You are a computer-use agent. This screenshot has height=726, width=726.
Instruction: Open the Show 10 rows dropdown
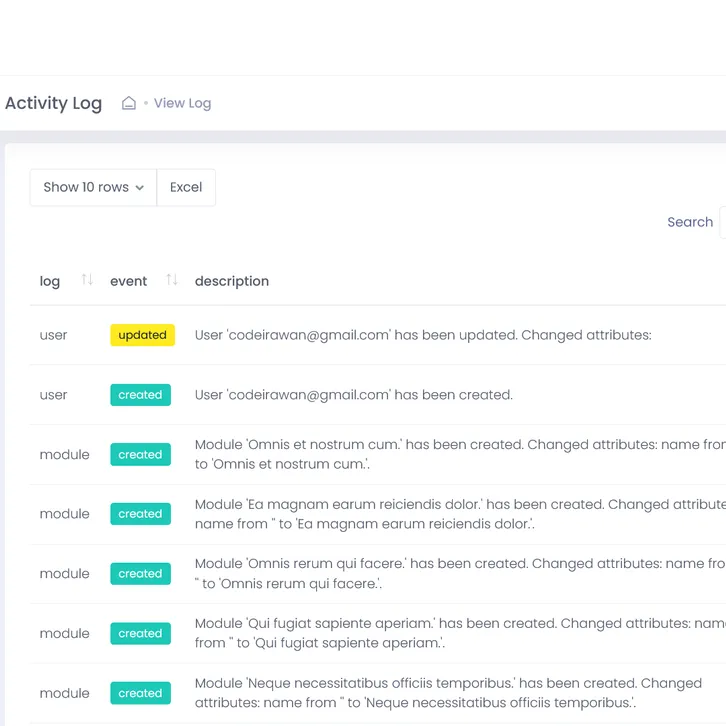coord(93,187)
